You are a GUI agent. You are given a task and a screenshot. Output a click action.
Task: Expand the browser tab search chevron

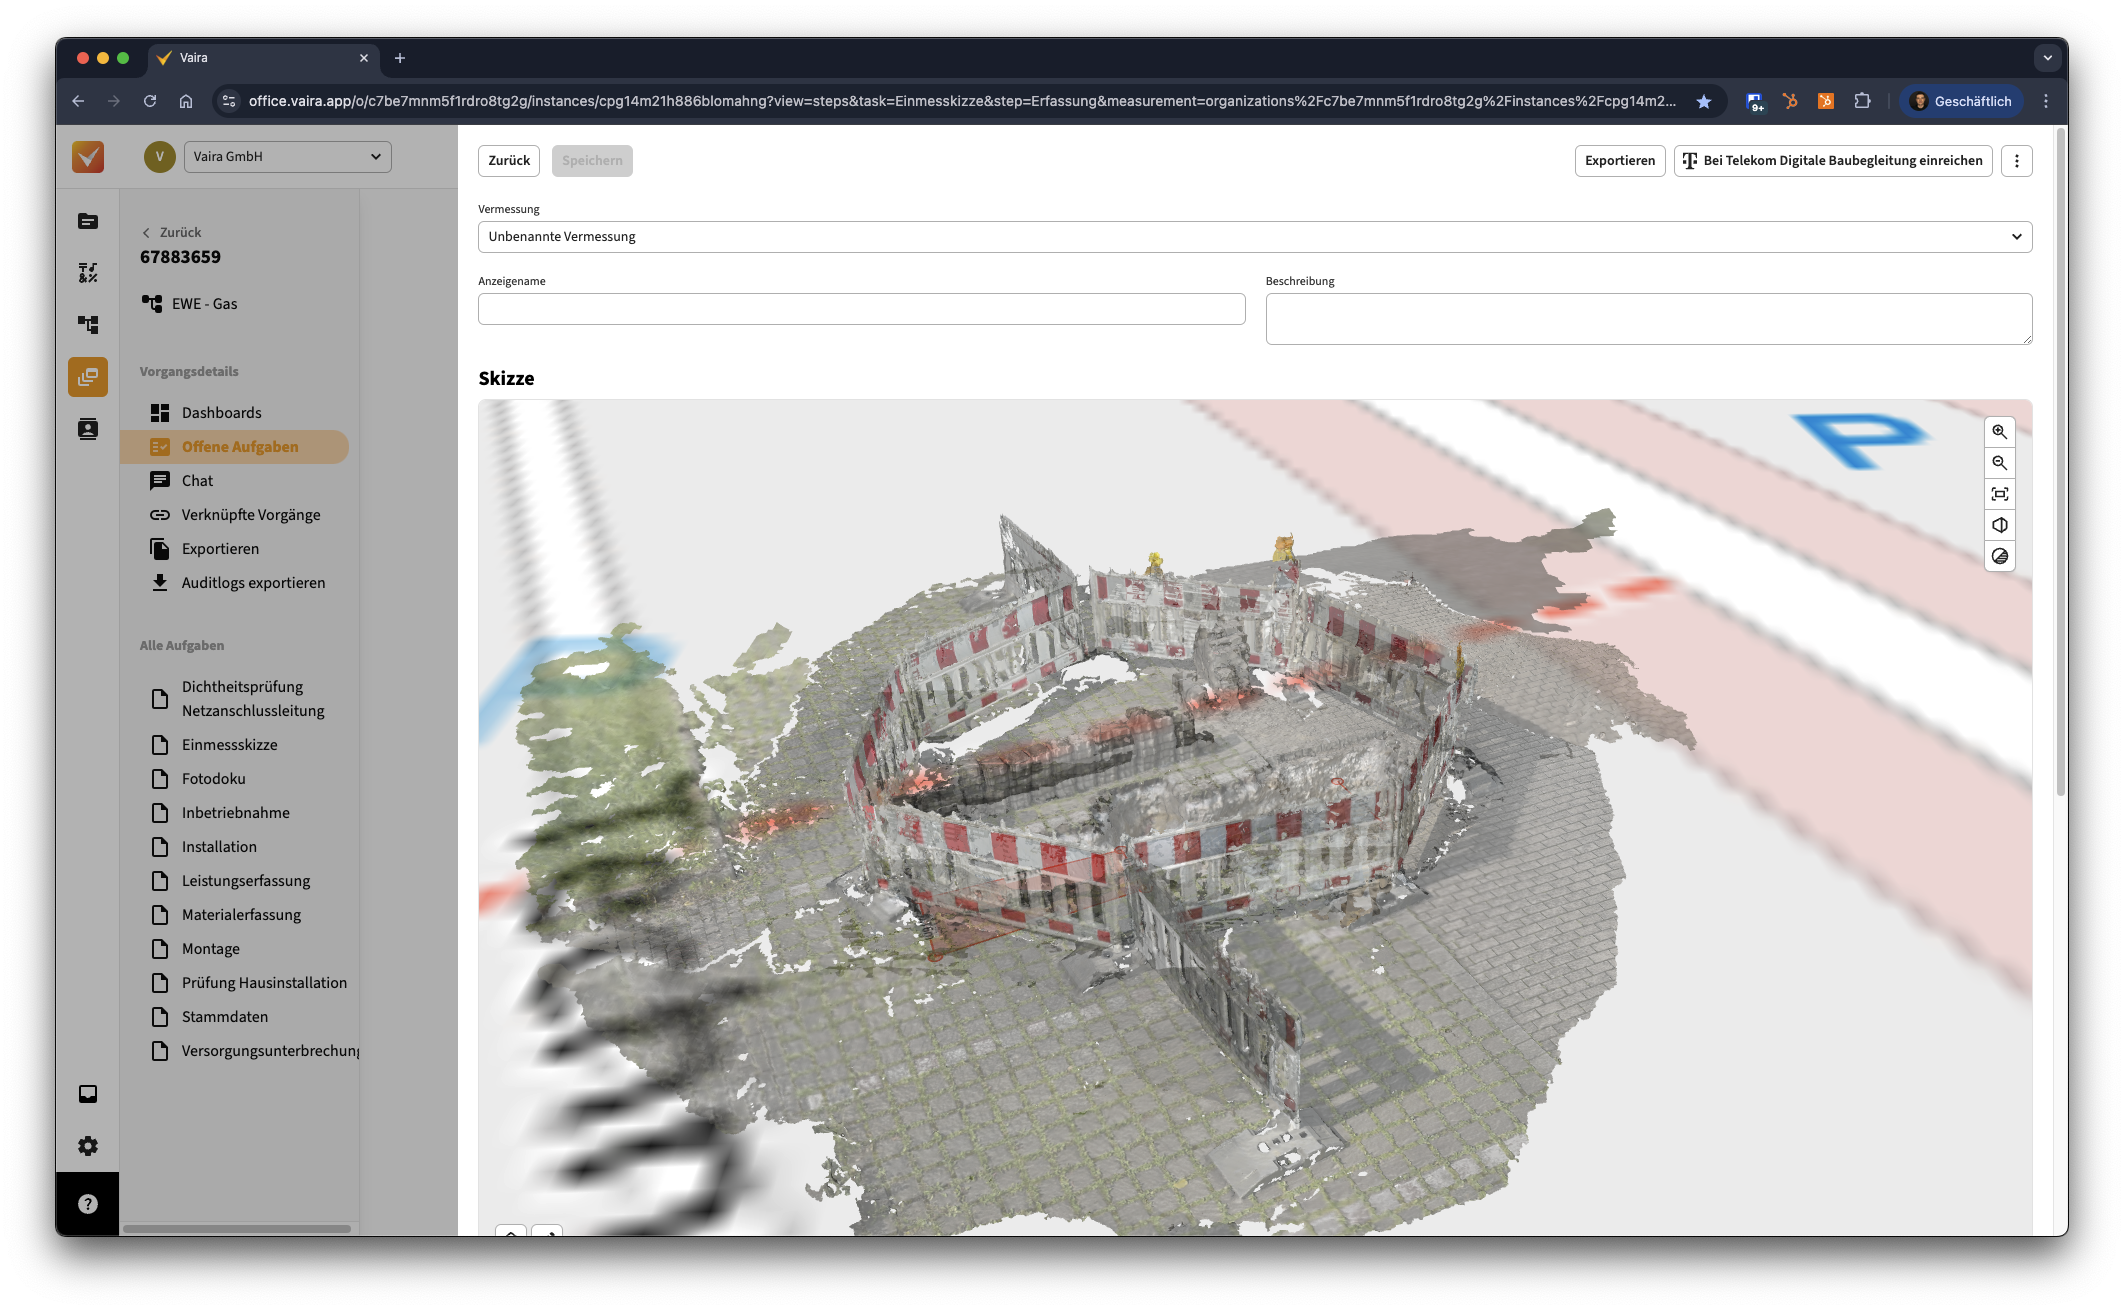[2048, 58]
